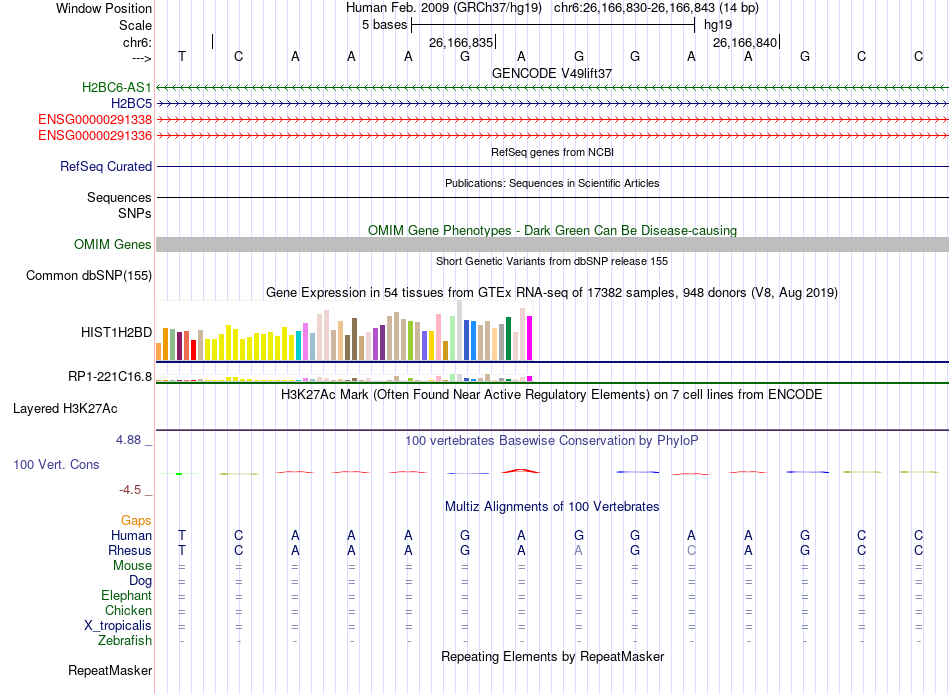
Task: Click the dark green bar in HIST1H2BD chart
Action: pyautogui.click(x=508, y=339)
